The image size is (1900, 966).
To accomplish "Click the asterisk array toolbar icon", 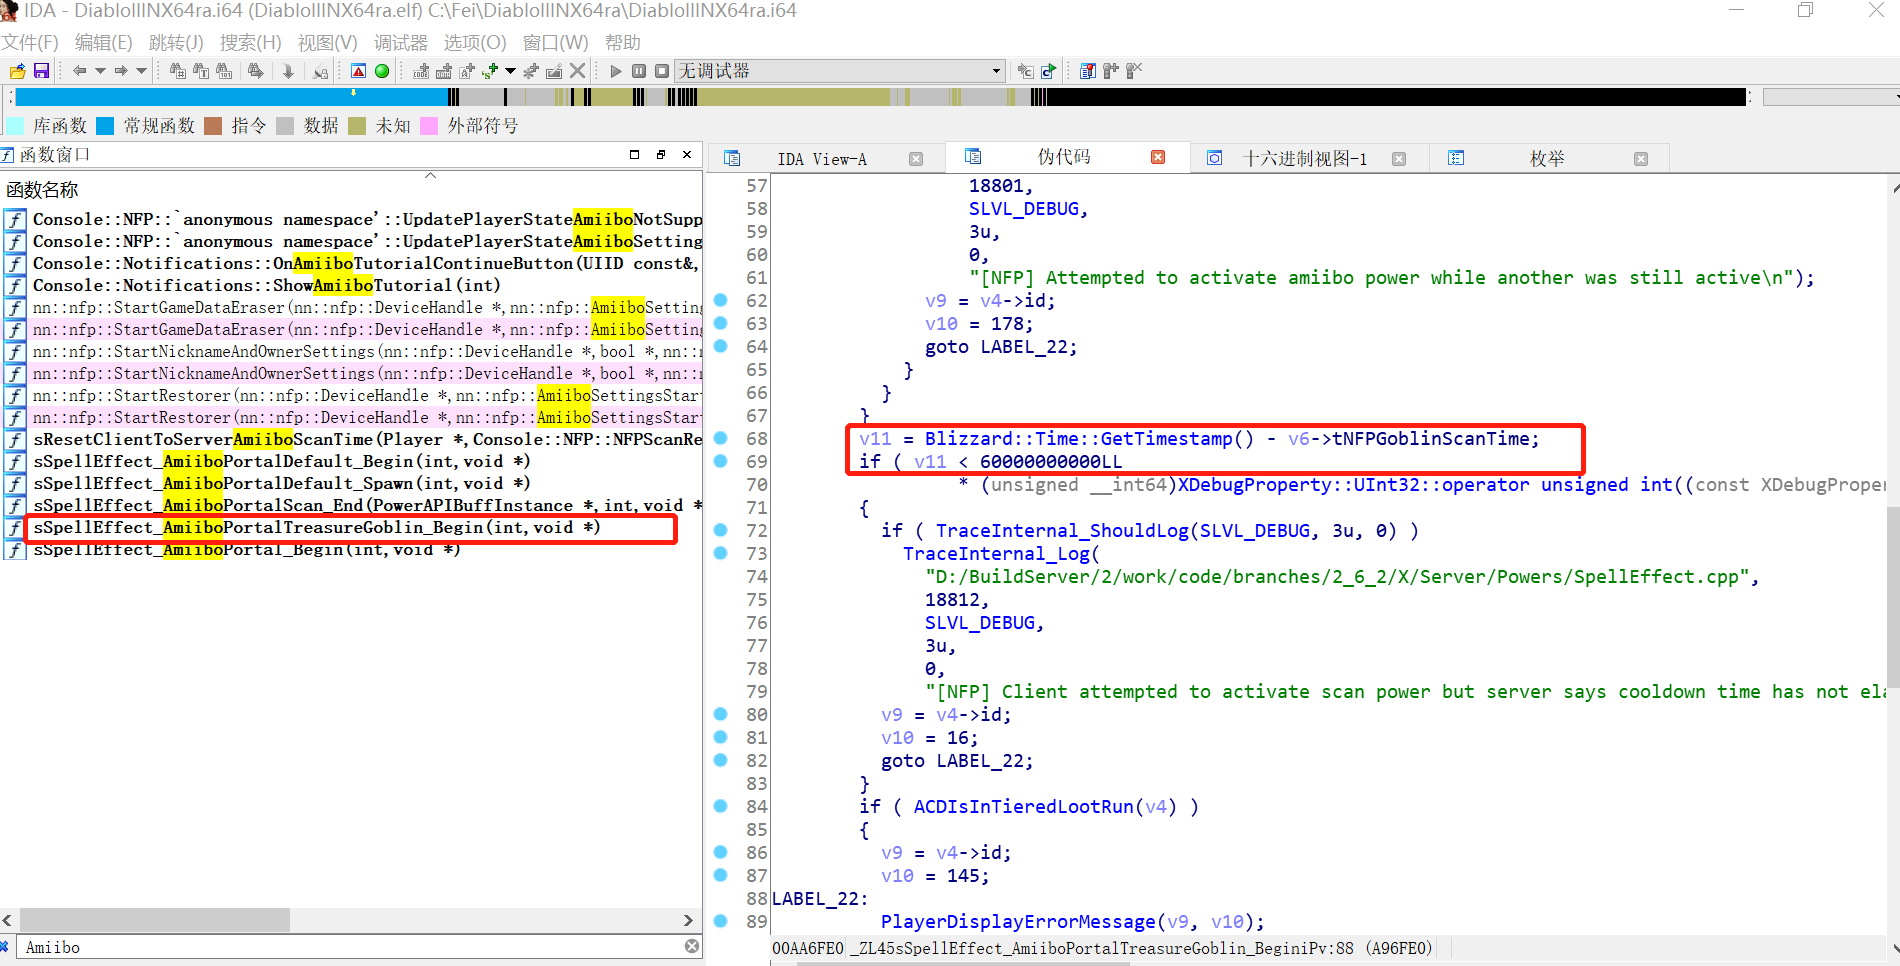I will click(531, 71).
